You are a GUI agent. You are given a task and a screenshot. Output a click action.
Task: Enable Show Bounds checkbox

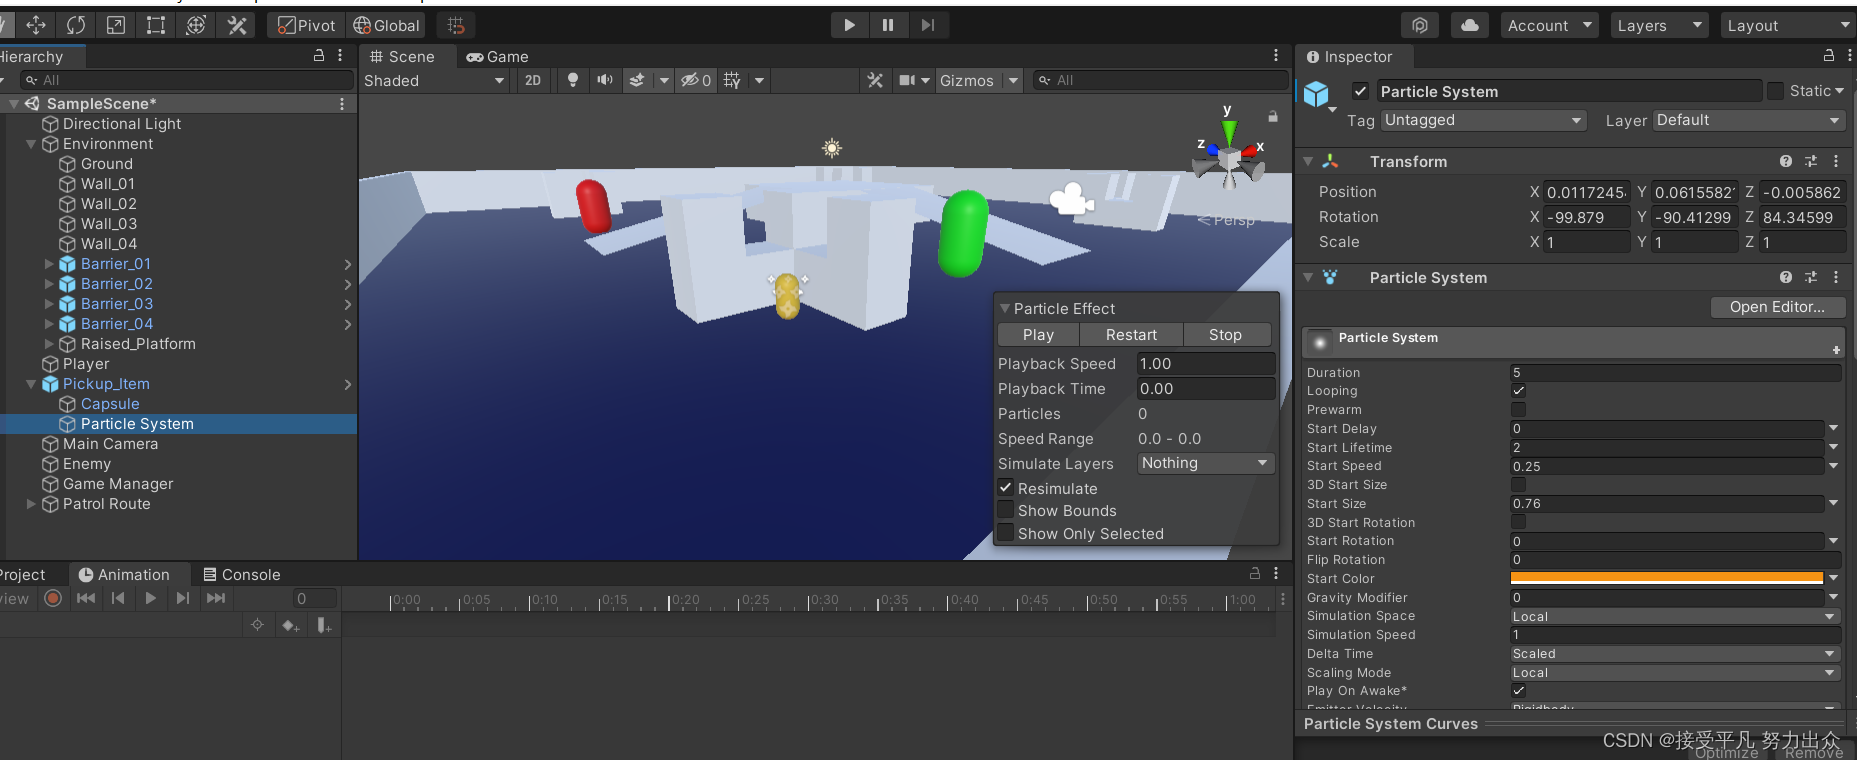(1006, 510)
